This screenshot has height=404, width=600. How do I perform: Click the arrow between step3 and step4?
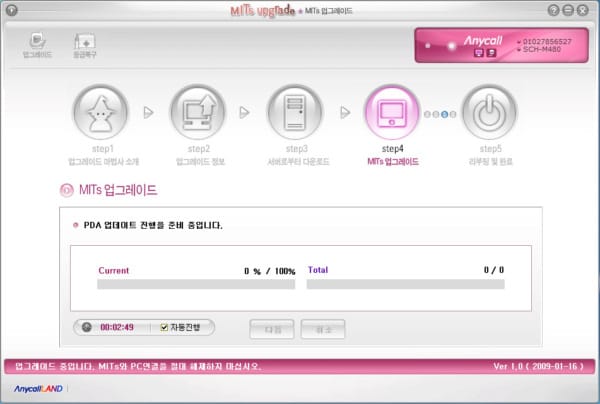[x=345, y=112]
